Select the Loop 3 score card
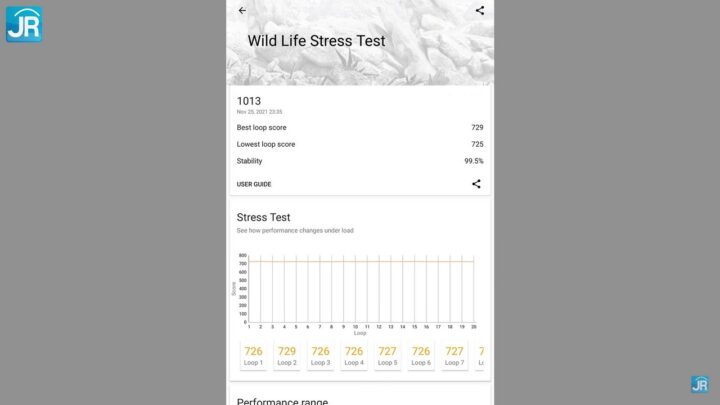The height and width of the screenshot is (405, 720). 321,355
